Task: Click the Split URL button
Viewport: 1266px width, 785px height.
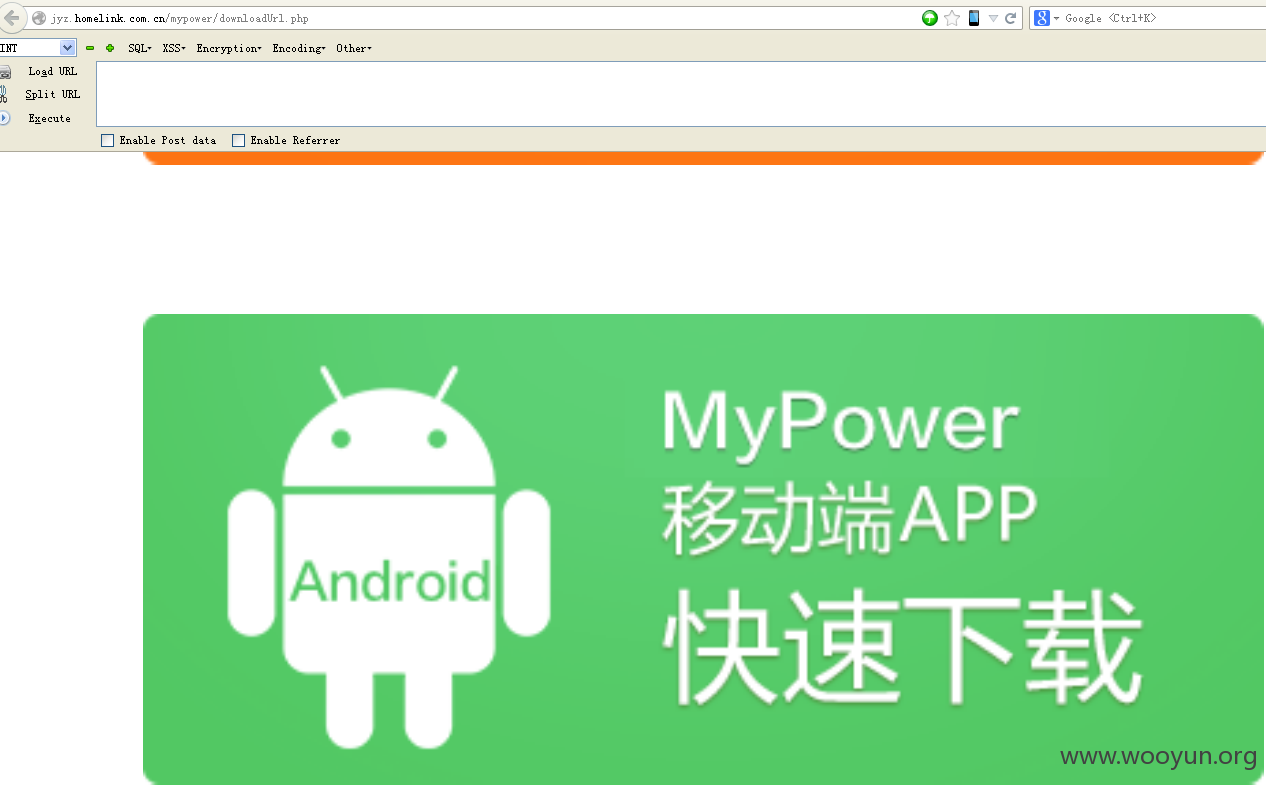Action: click(x=53, y=94)
